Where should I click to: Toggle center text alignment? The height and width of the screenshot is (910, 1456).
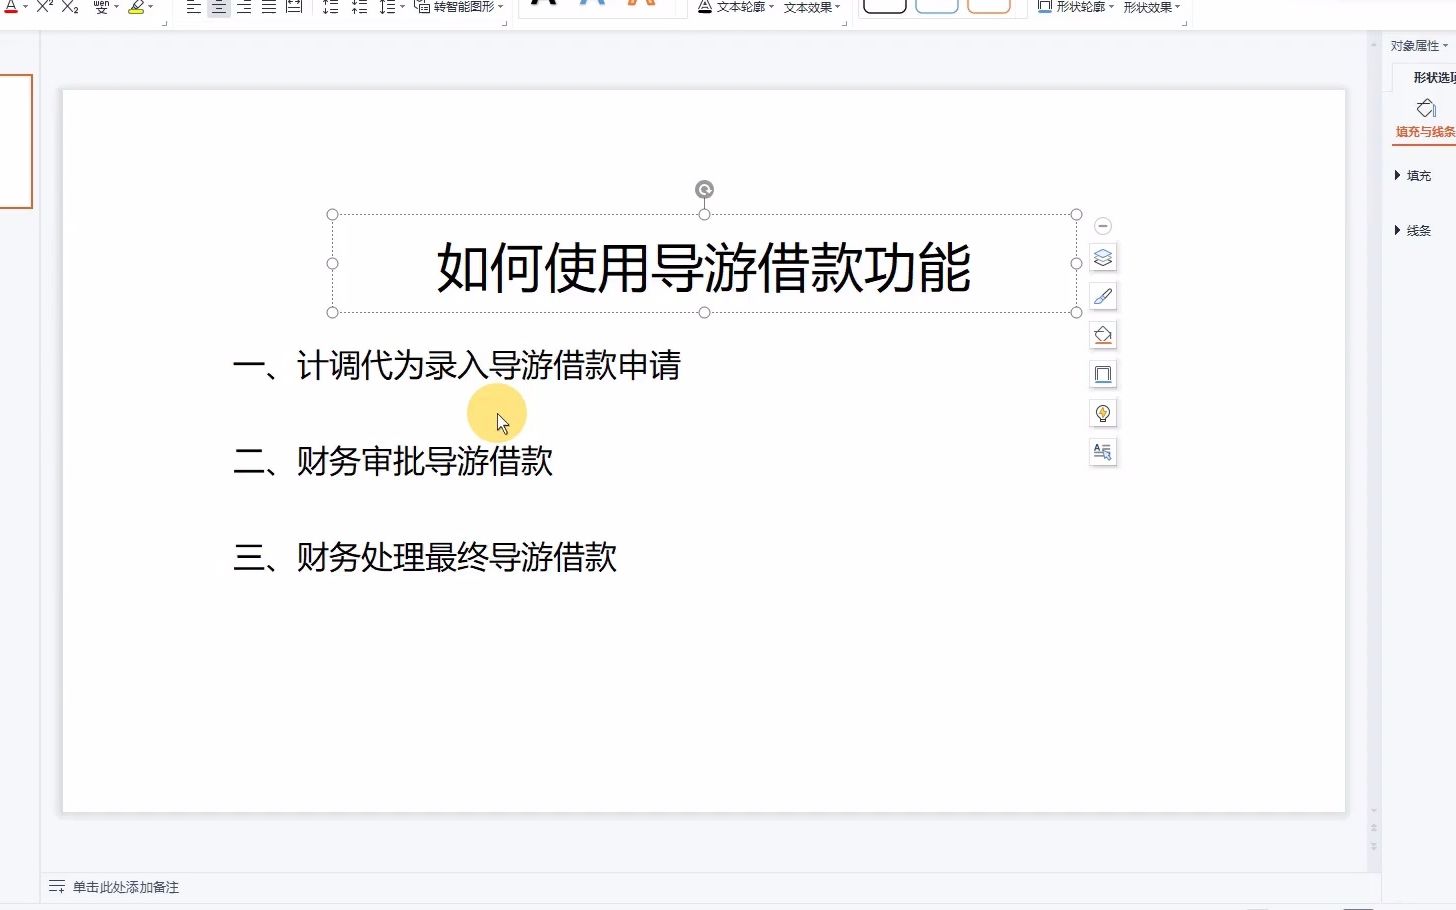(218, 7)
